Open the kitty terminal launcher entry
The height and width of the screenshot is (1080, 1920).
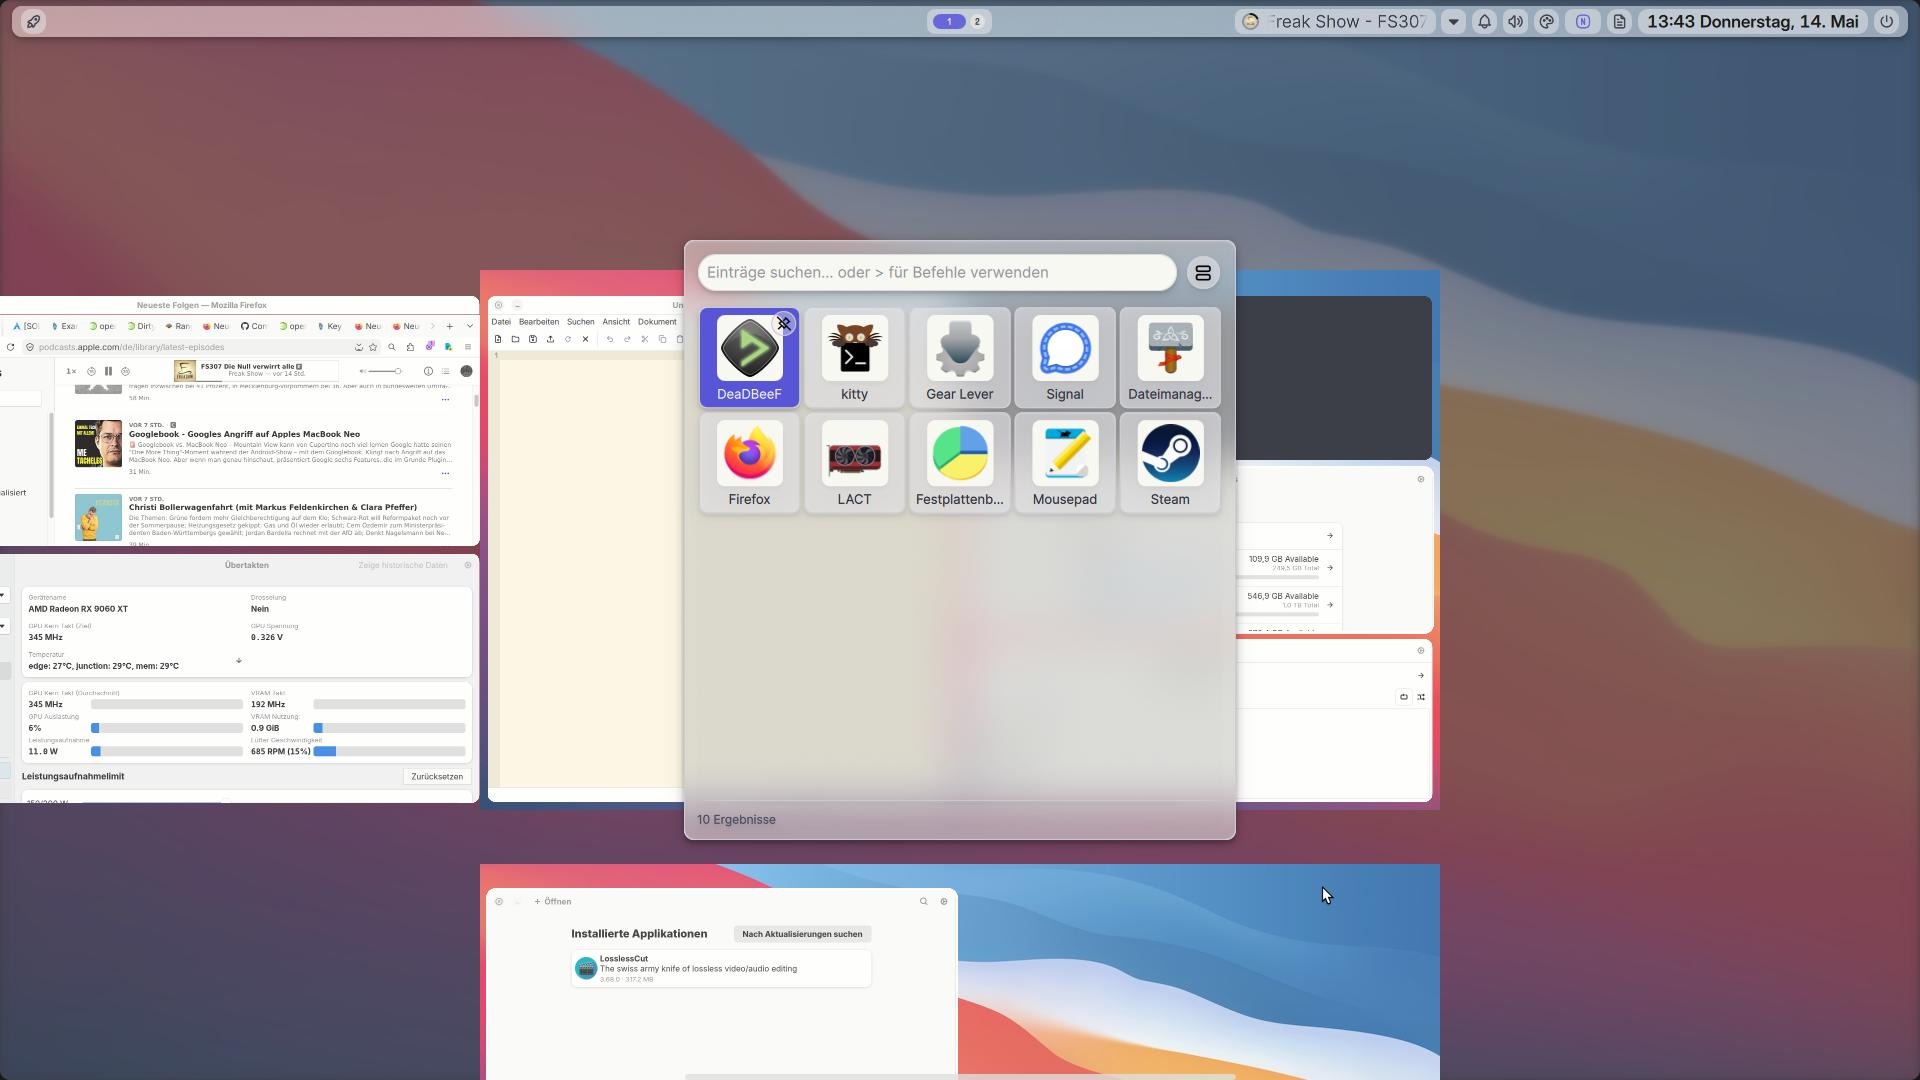854,357
